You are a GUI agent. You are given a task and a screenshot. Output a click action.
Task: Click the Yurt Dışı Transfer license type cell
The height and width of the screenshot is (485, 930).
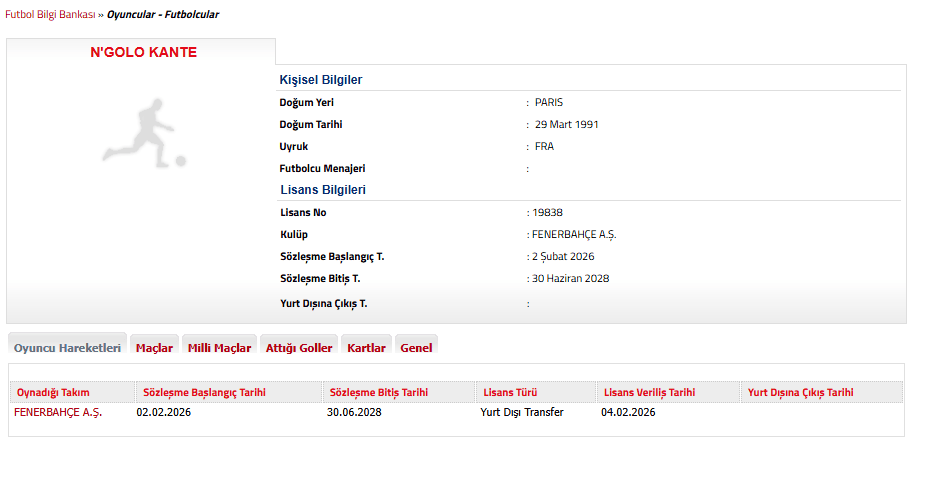coord(521,412)
